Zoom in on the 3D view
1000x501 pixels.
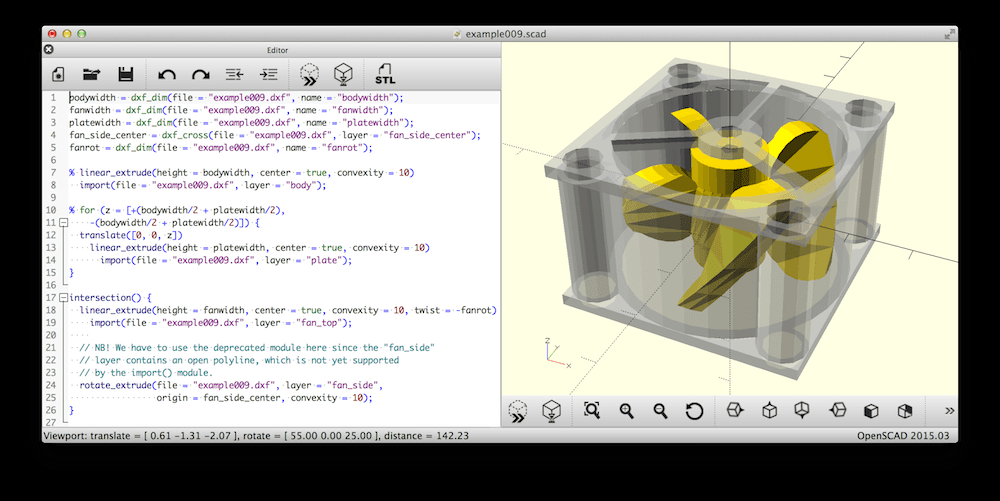point(626,411)
